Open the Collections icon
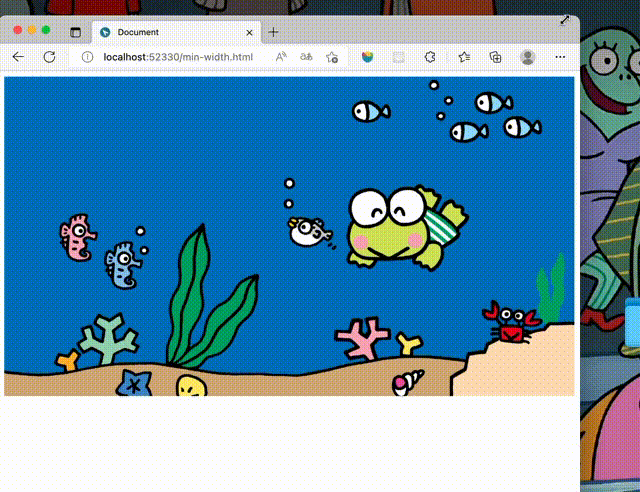The height and width of the screenshot is (492, 640). (x=495, y=57)
